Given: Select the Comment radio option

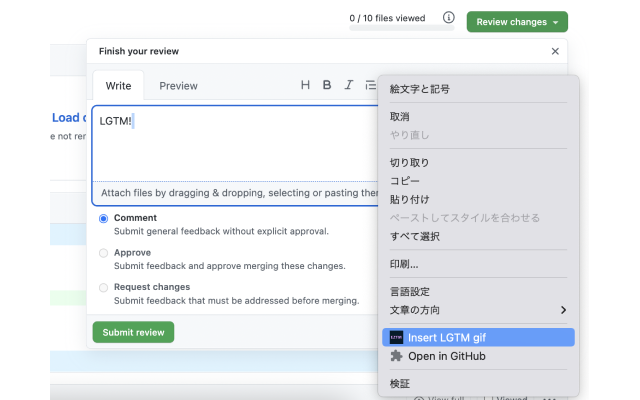Looking at the screenshot, I should tap(104, 218).
